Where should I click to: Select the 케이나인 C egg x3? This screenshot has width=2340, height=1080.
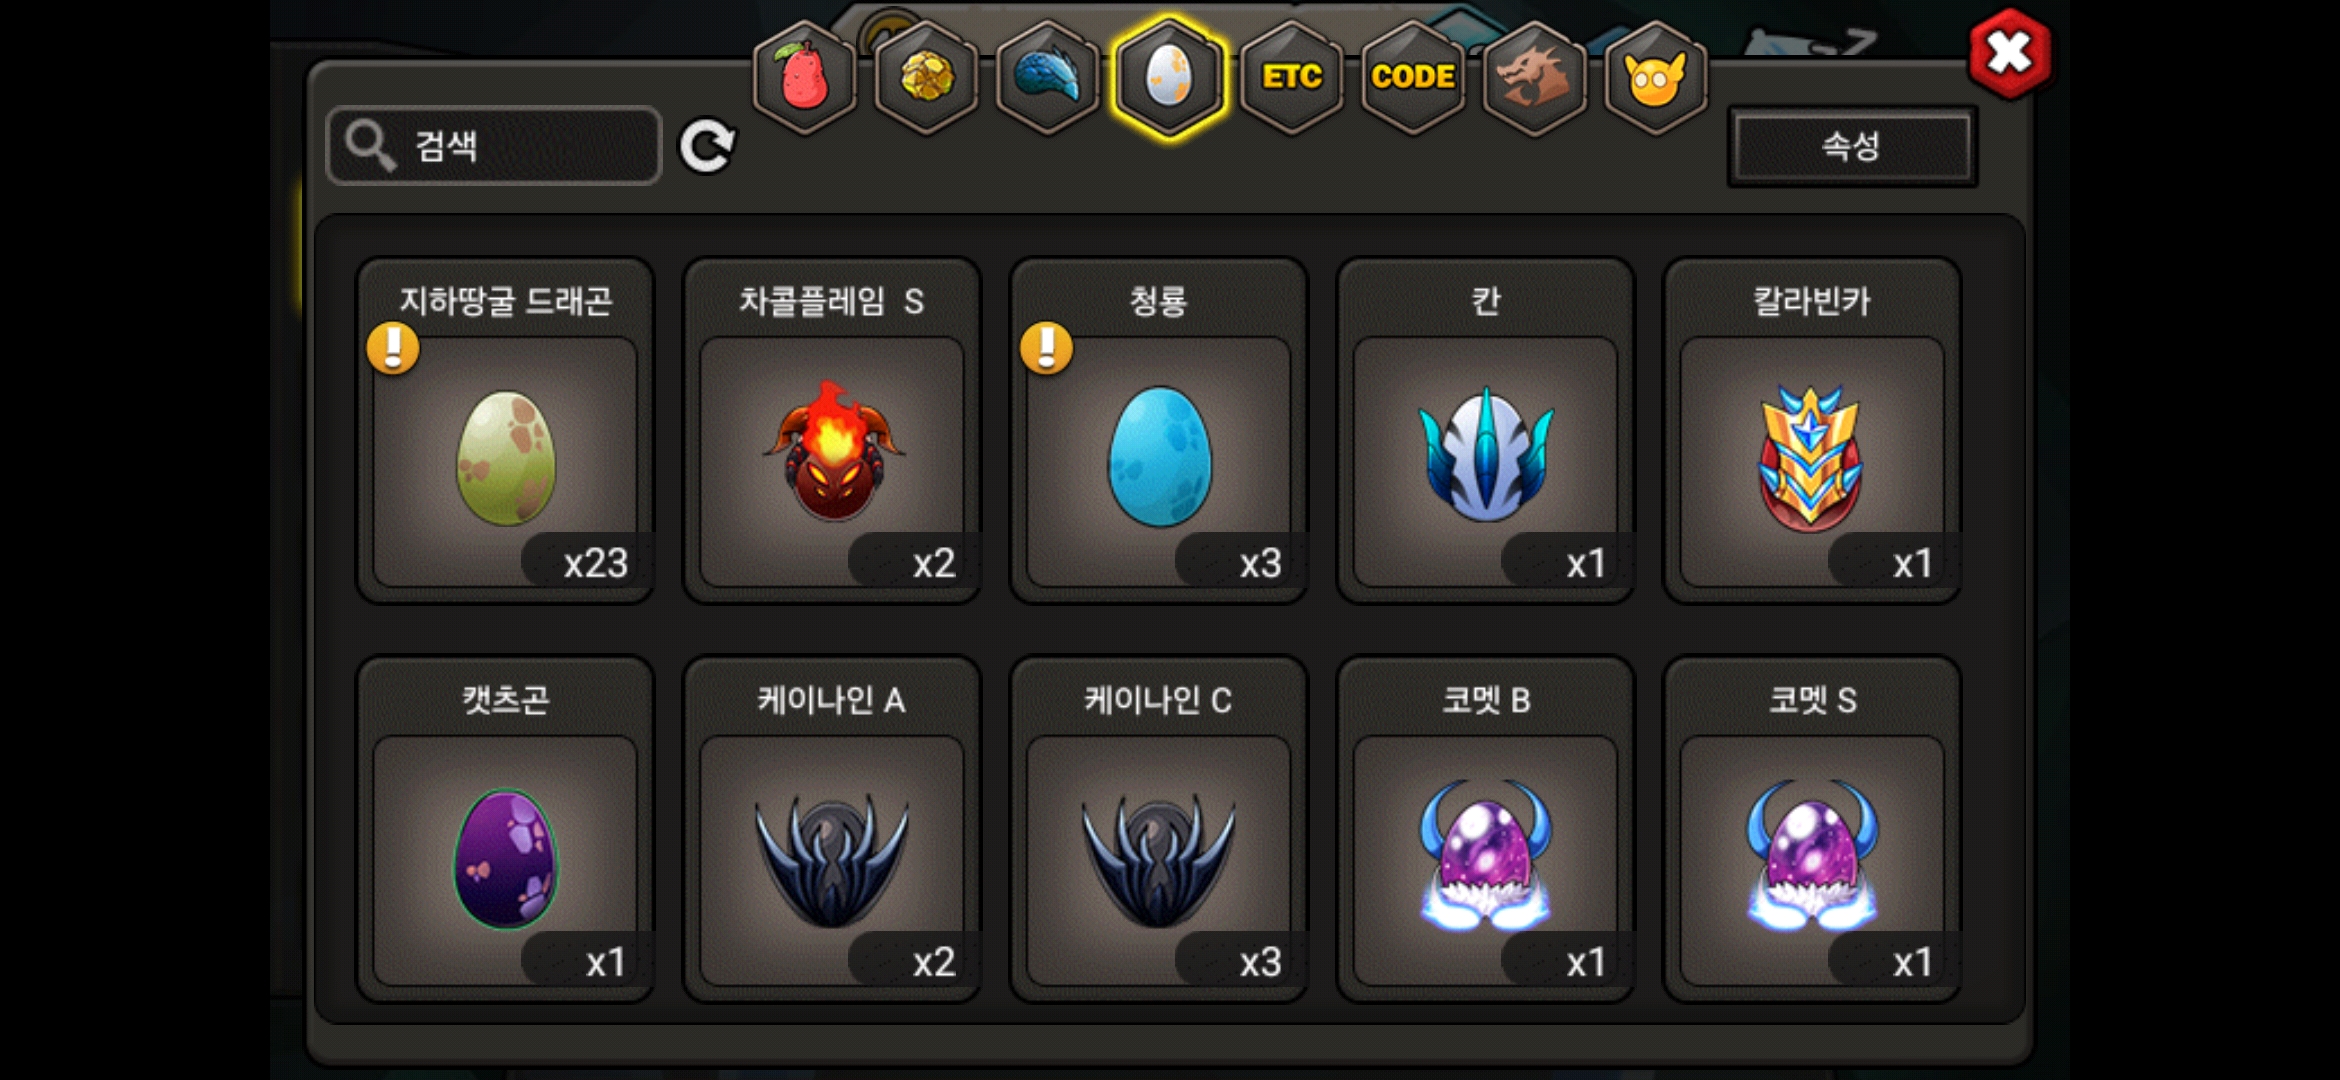click(x=1159, y=829)
